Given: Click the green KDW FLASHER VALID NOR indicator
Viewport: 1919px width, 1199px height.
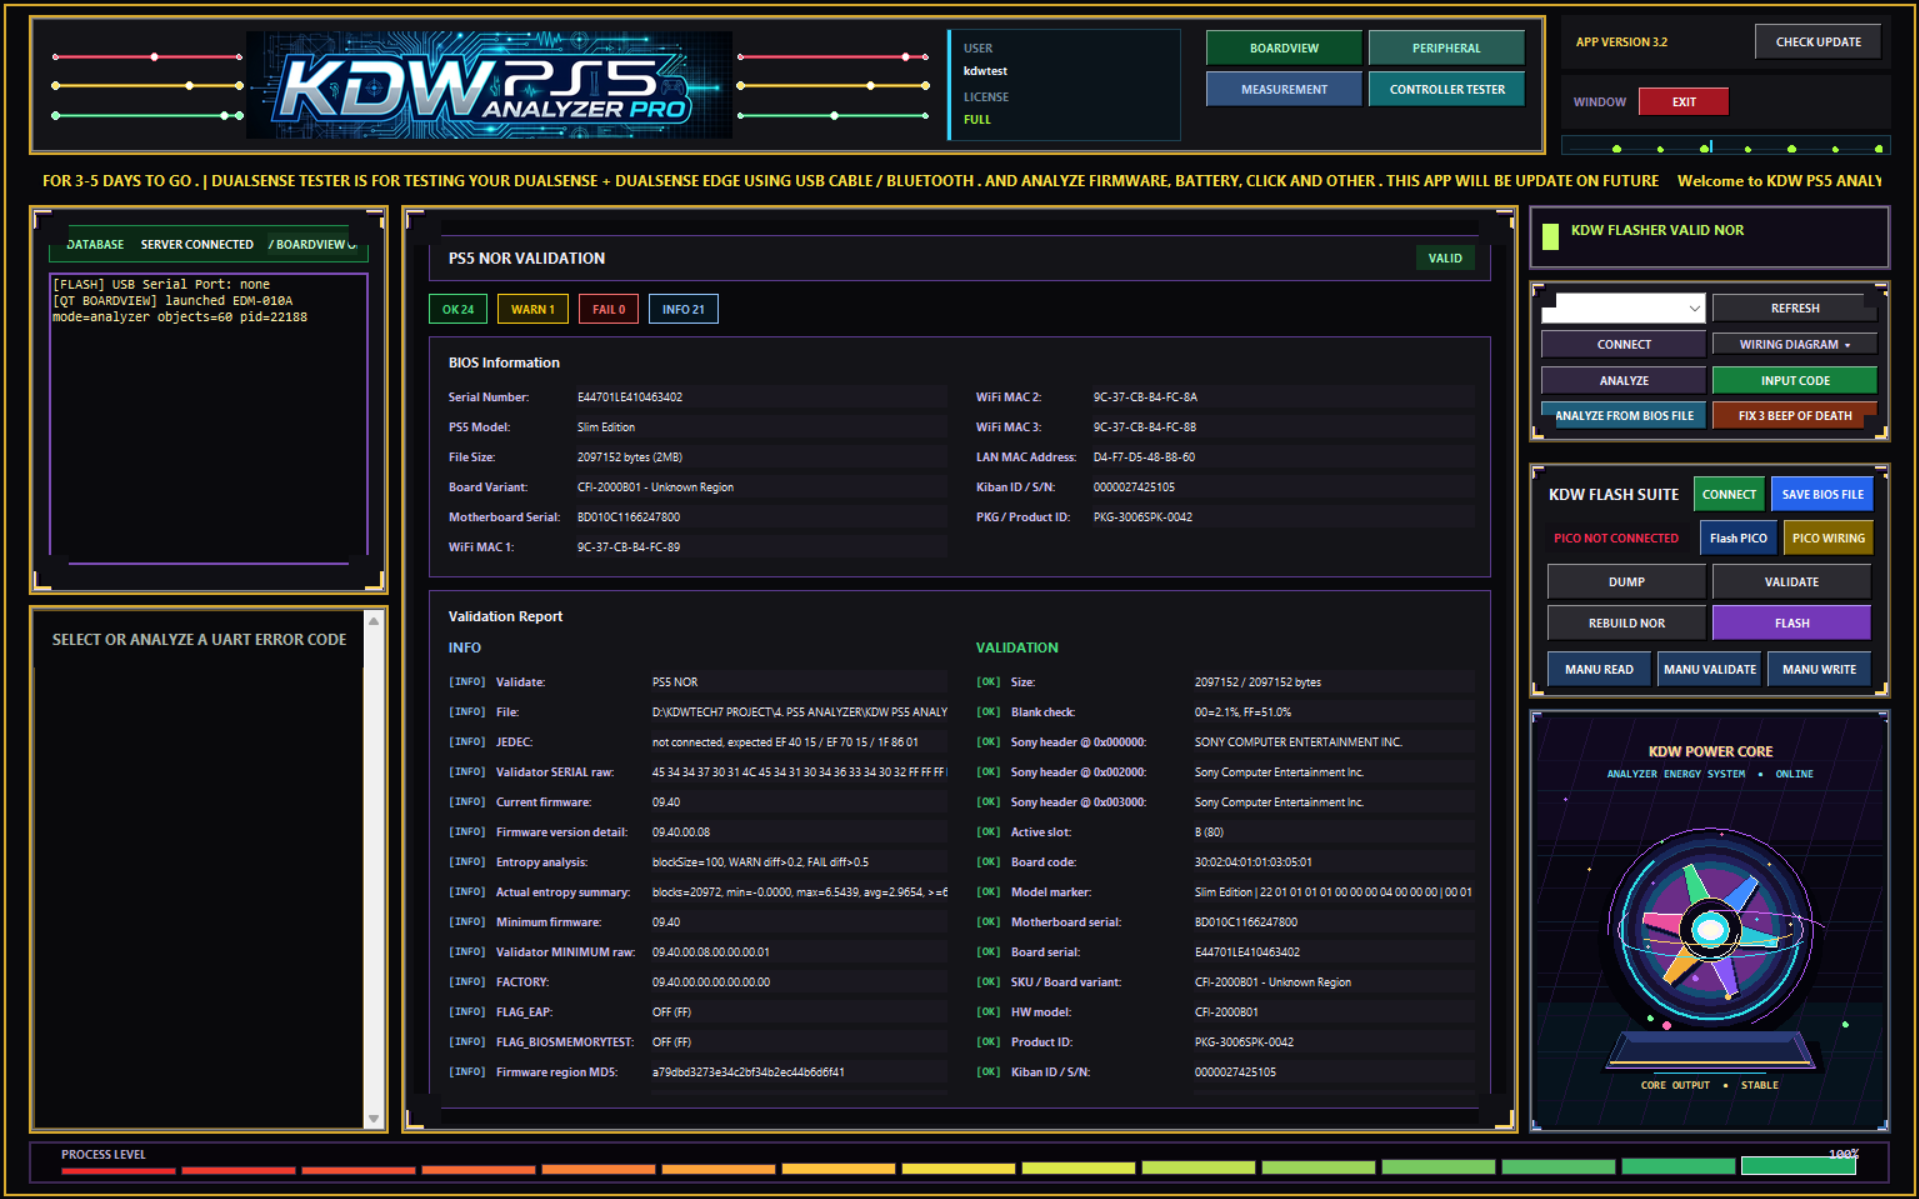Looking at the screenshot, I should (1550, 236).
